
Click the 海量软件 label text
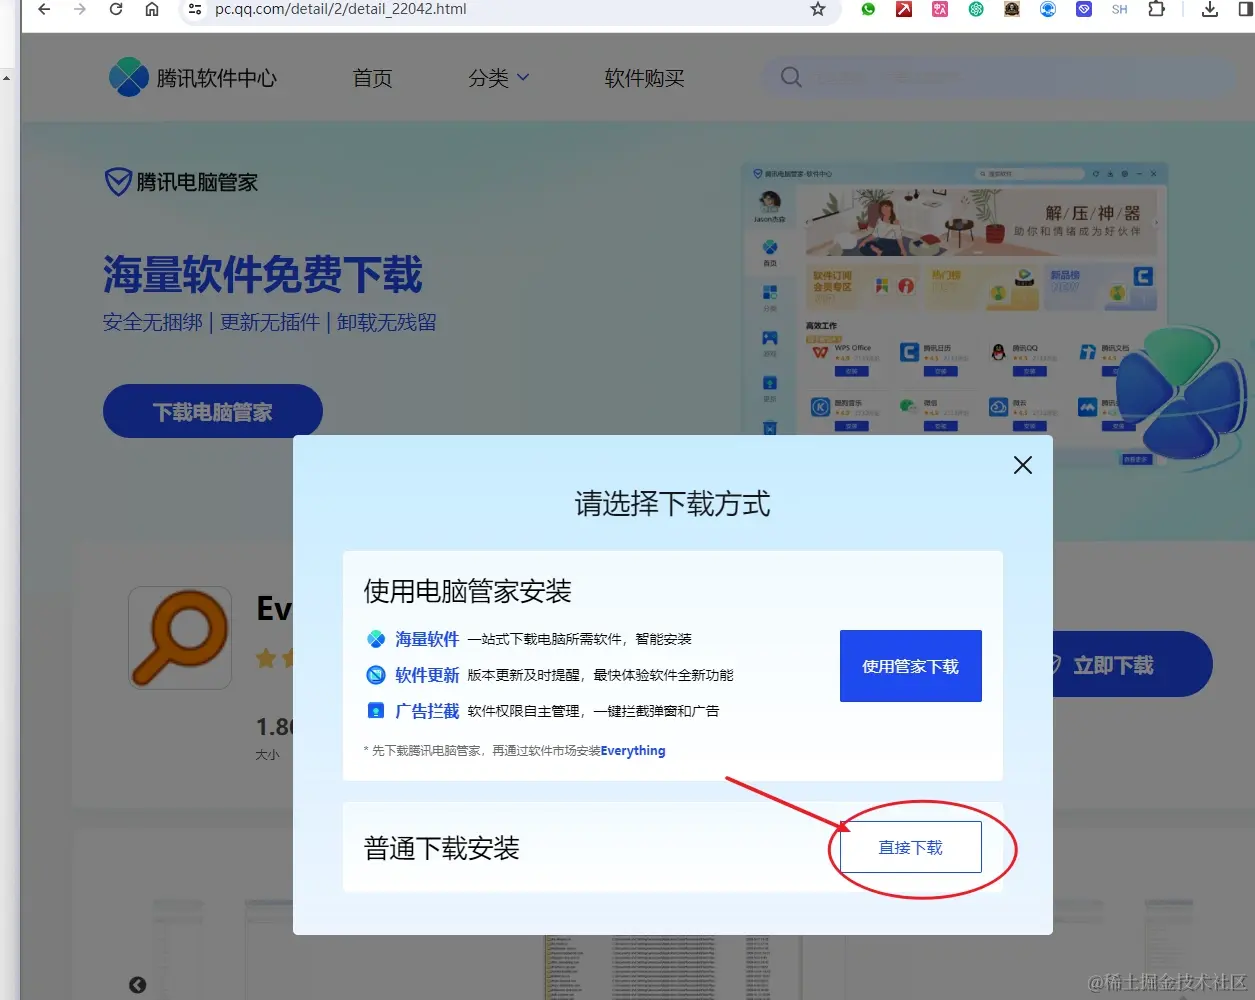[427, 639]
